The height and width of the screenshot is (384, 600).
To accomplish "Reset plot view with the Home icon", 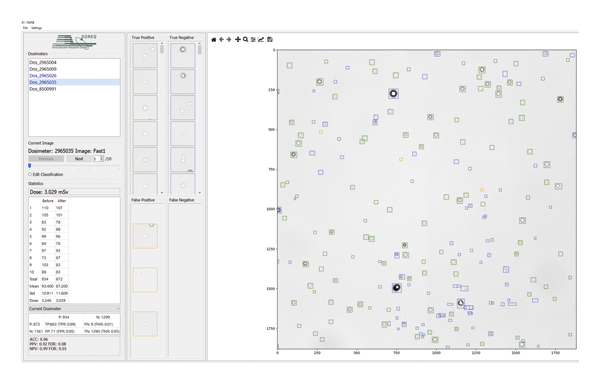I will (x=214, y=39).
